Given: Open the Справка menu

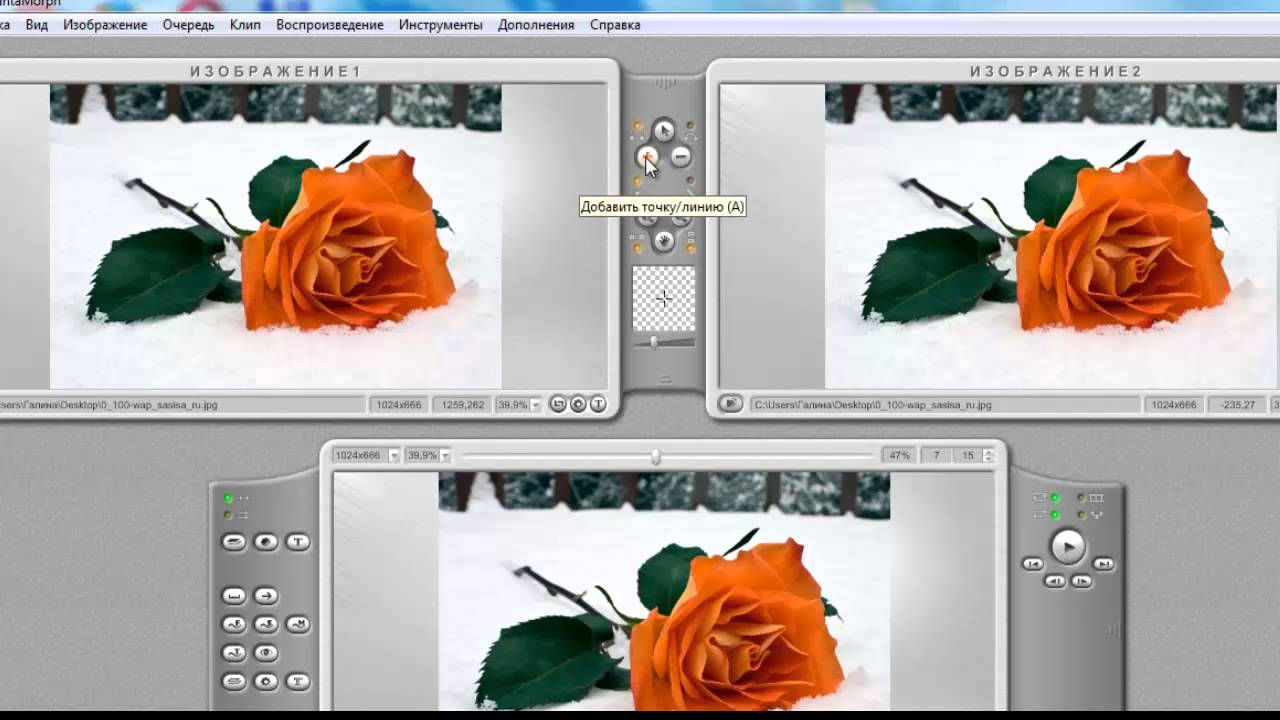Looking at the screenshot, I should tap(615, 25).
